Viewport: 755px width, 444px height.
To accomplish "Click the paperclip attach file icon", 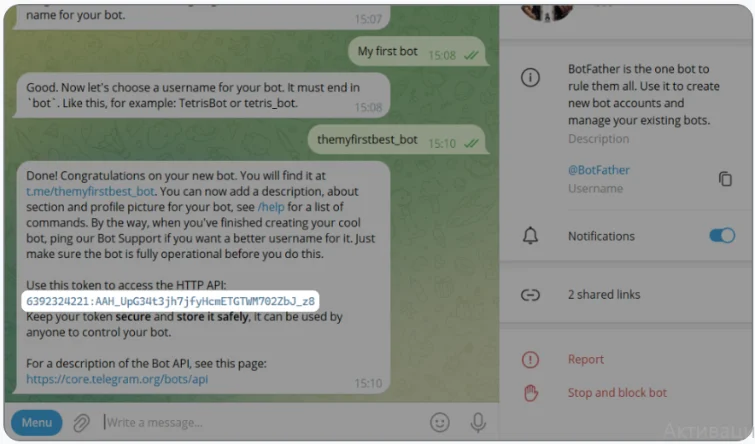I will [x=81, y=423].
